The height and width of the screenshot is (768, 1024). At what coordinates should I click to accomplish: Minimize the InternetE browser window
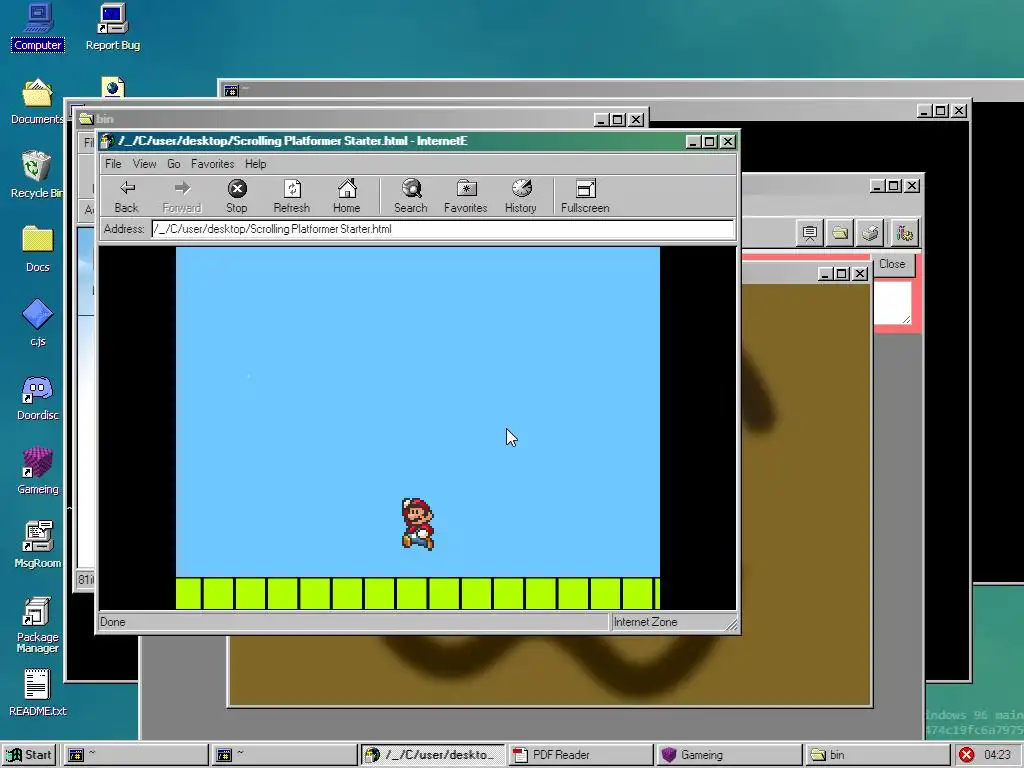click(x=694, y=142)
